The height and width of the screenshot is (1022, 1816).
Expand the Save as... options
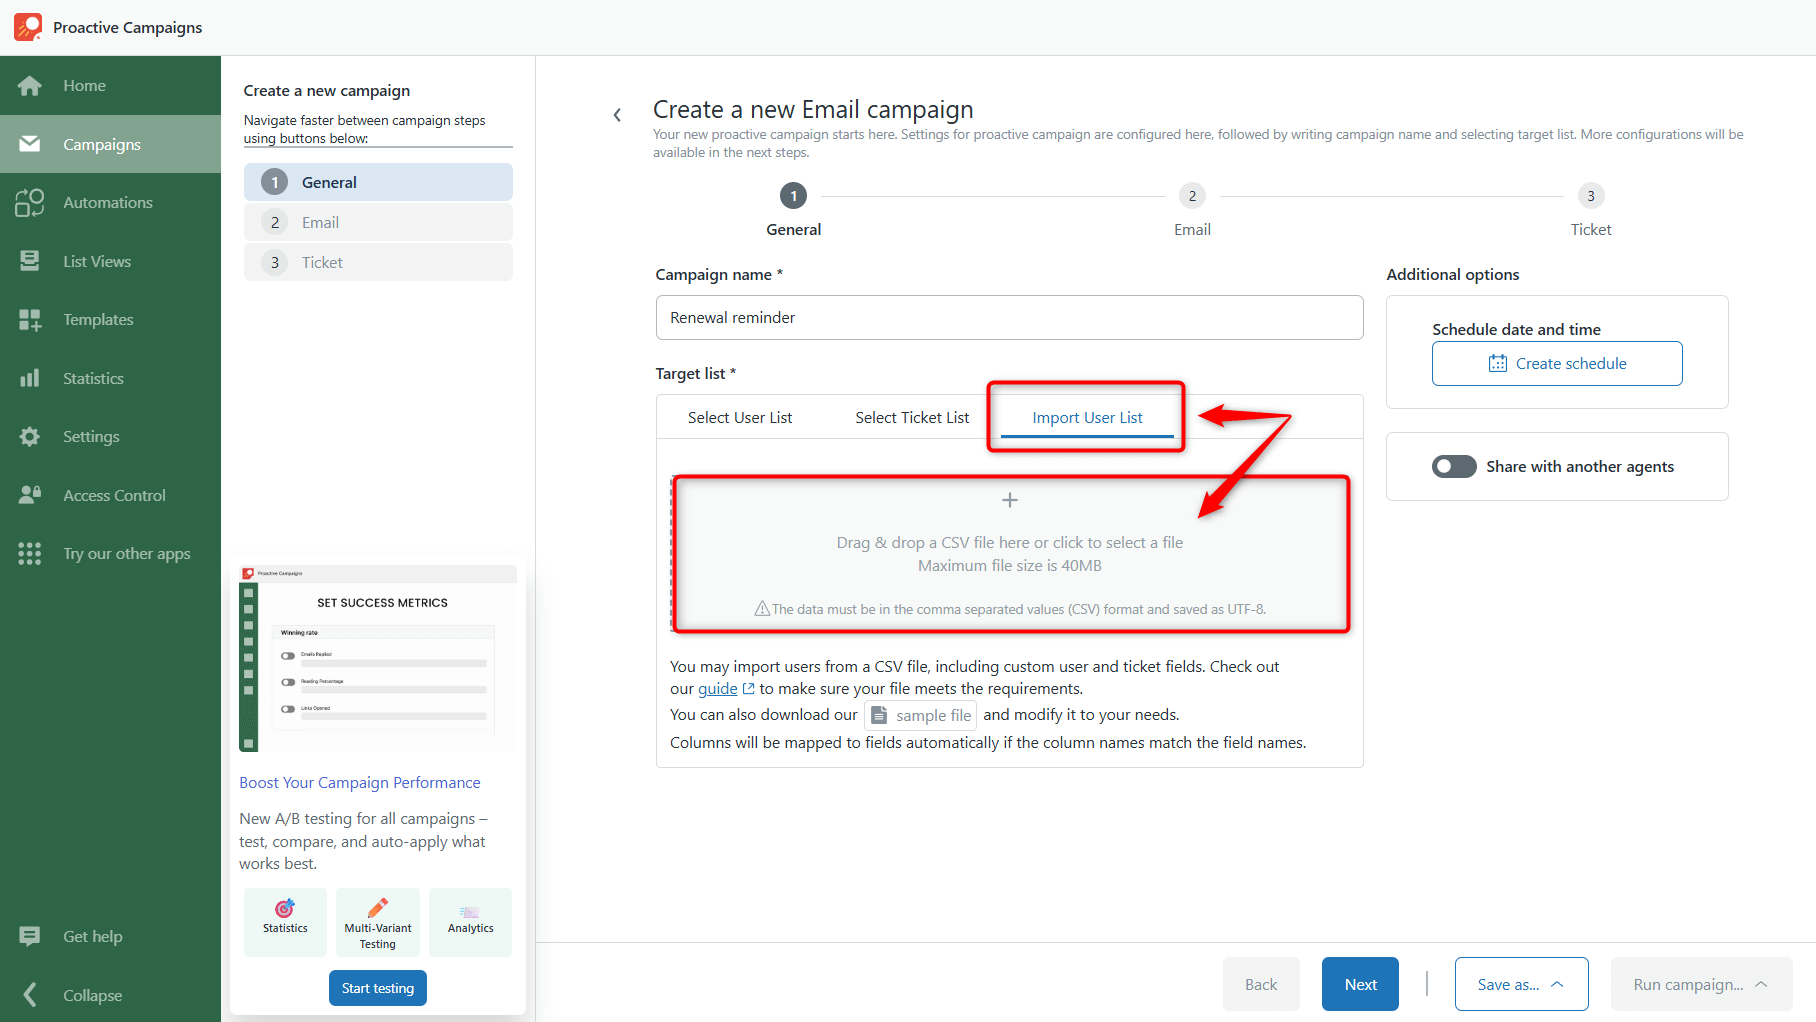[1520, 984]
